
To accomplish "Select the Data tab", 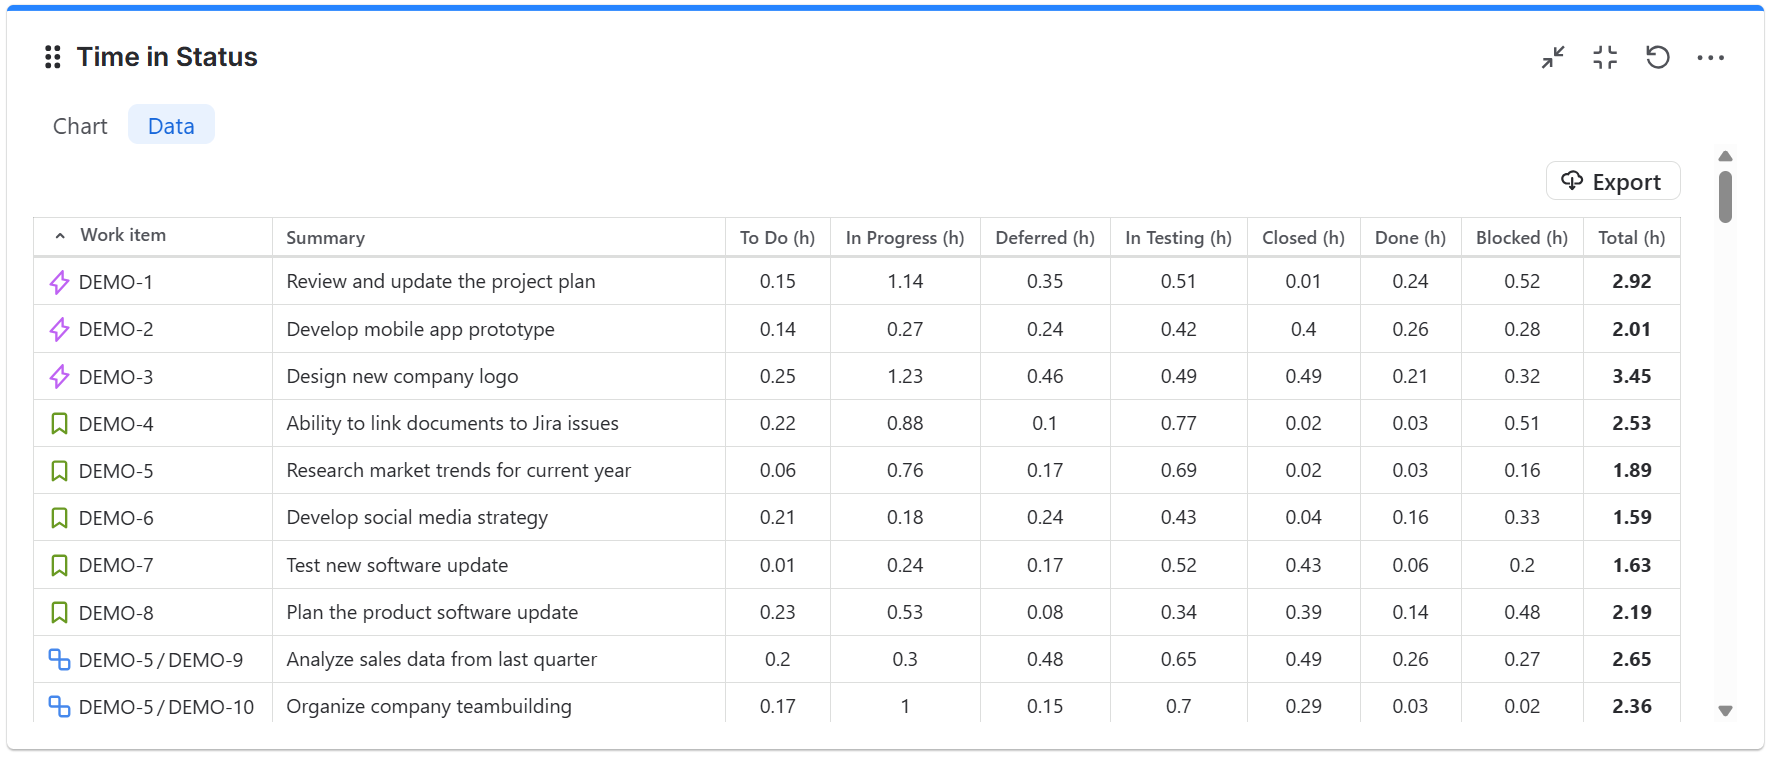I will click(x=171, y=126).
